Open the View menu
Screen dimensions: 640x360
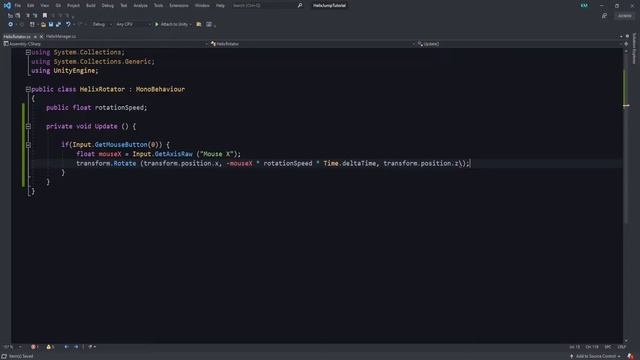(x=44, y=6)
